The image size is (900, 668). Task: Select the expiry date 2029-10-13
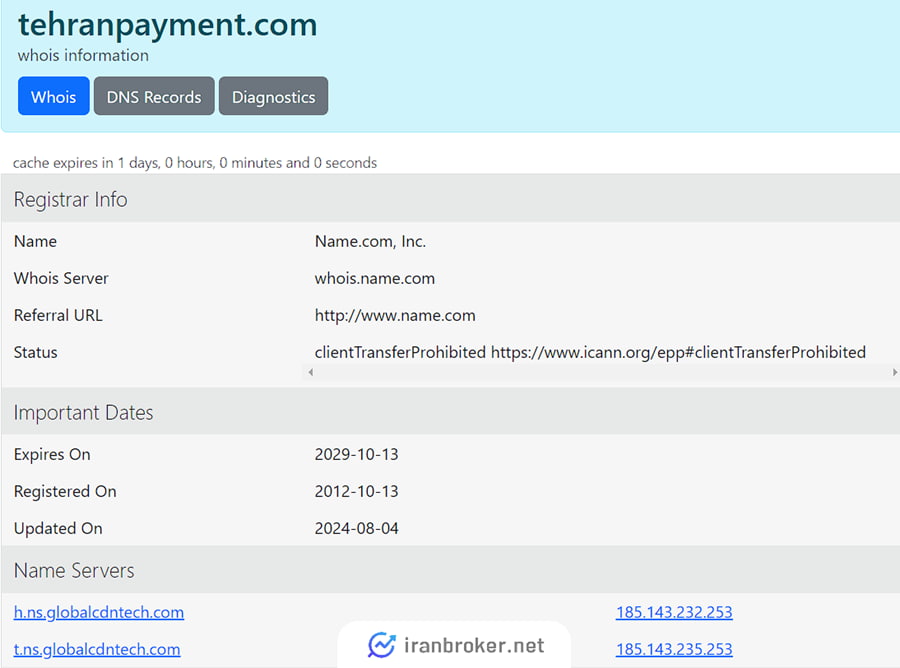pos(356,454)
